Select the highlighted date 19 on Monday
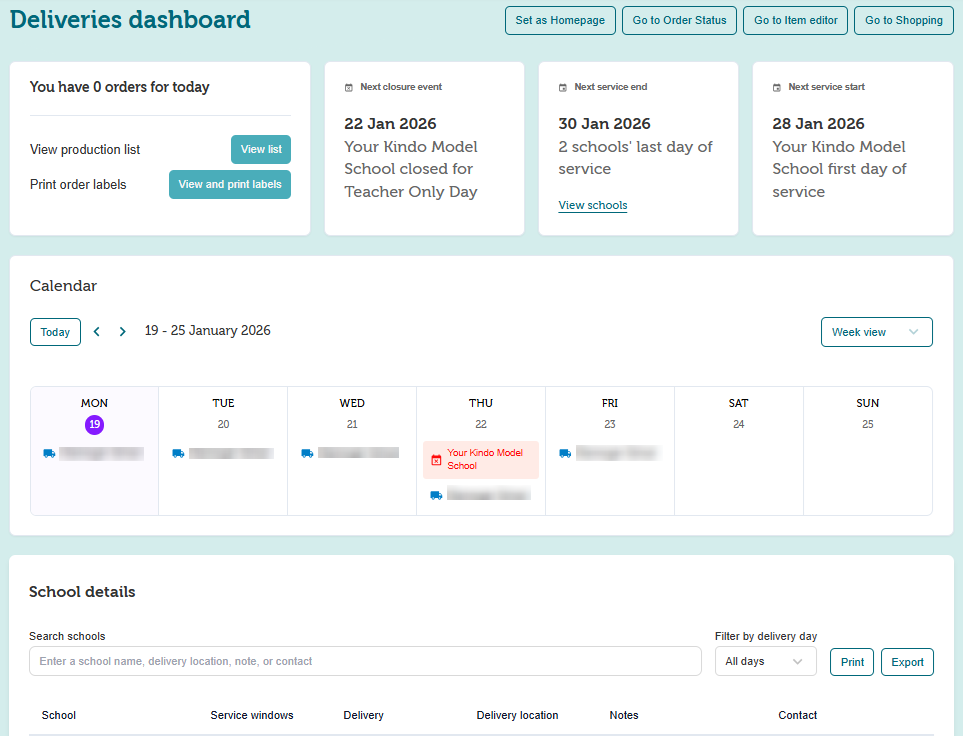 click(94, 425)
